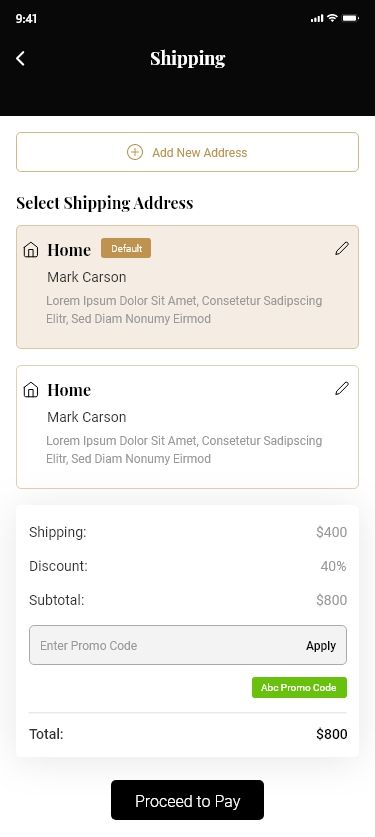Tap house icon on default address
375x837 pixels.
31,250
